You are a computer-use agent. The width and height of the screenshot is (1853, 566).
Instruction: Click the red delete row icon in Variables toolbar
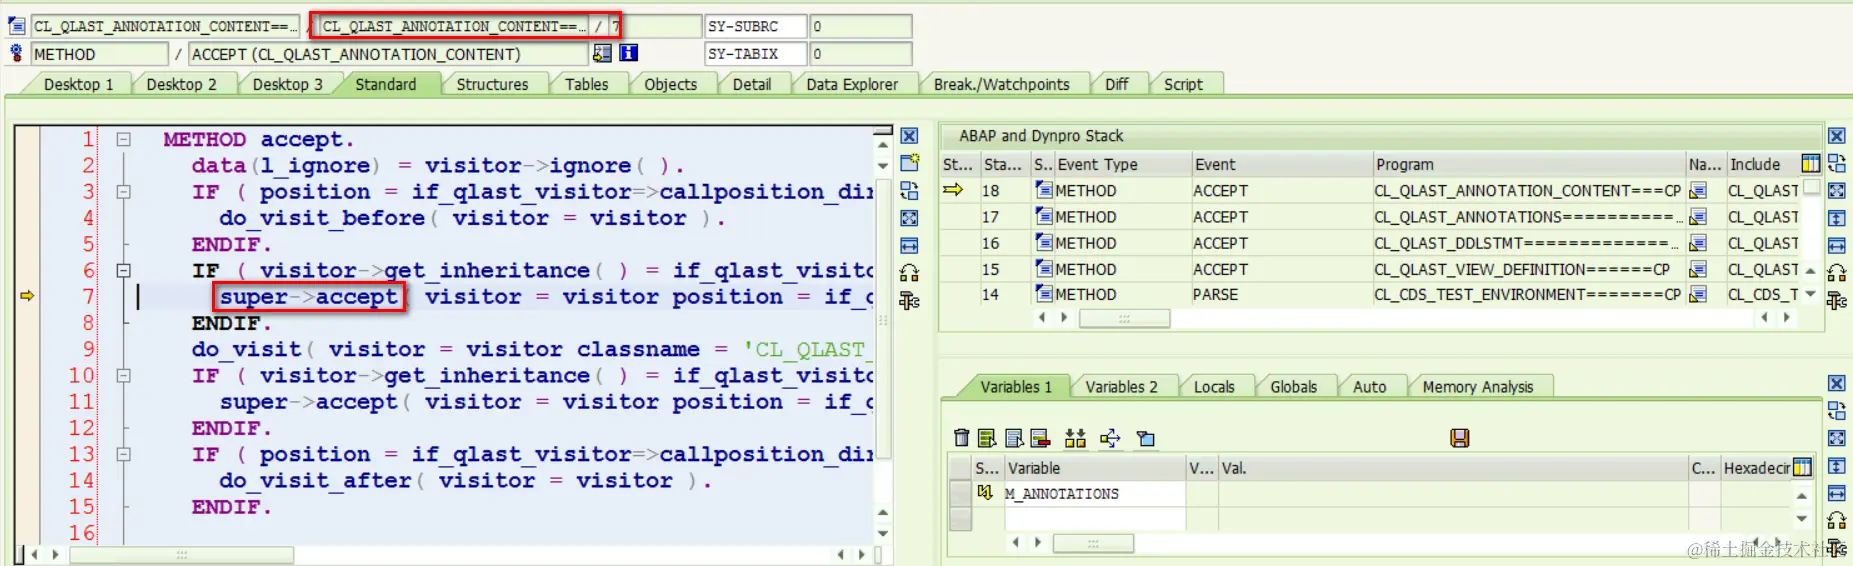(1040, 438)
